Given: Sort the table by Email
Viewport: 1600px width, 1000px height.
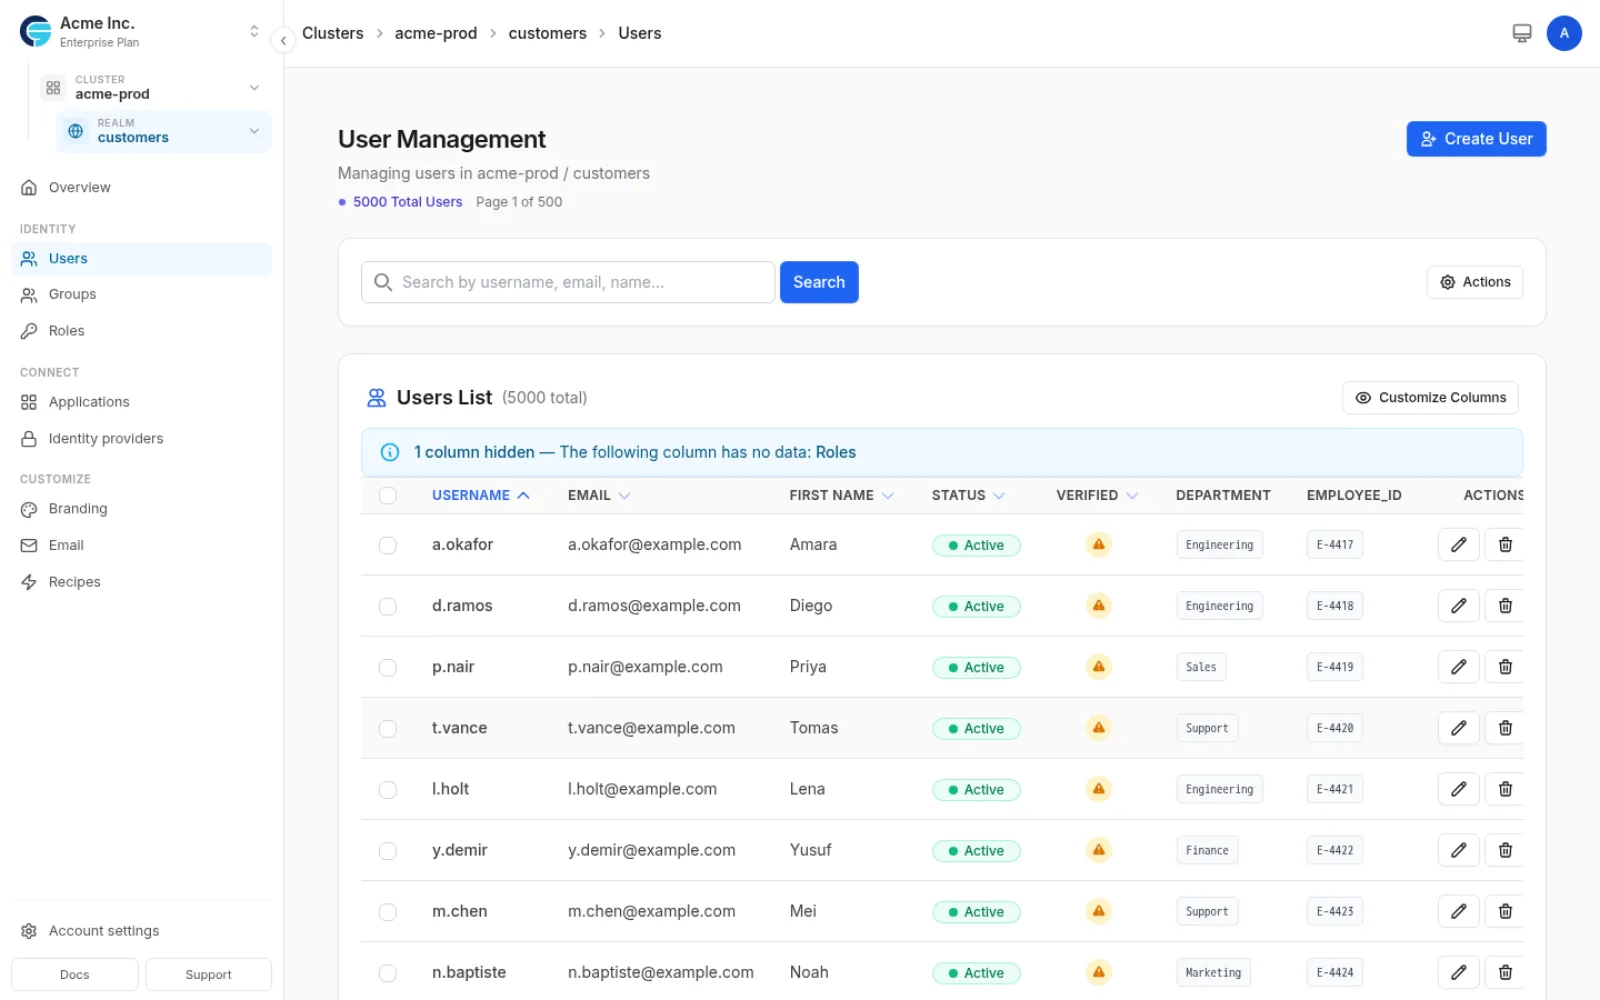Looking at the screenshot, I should click(599, 495).
